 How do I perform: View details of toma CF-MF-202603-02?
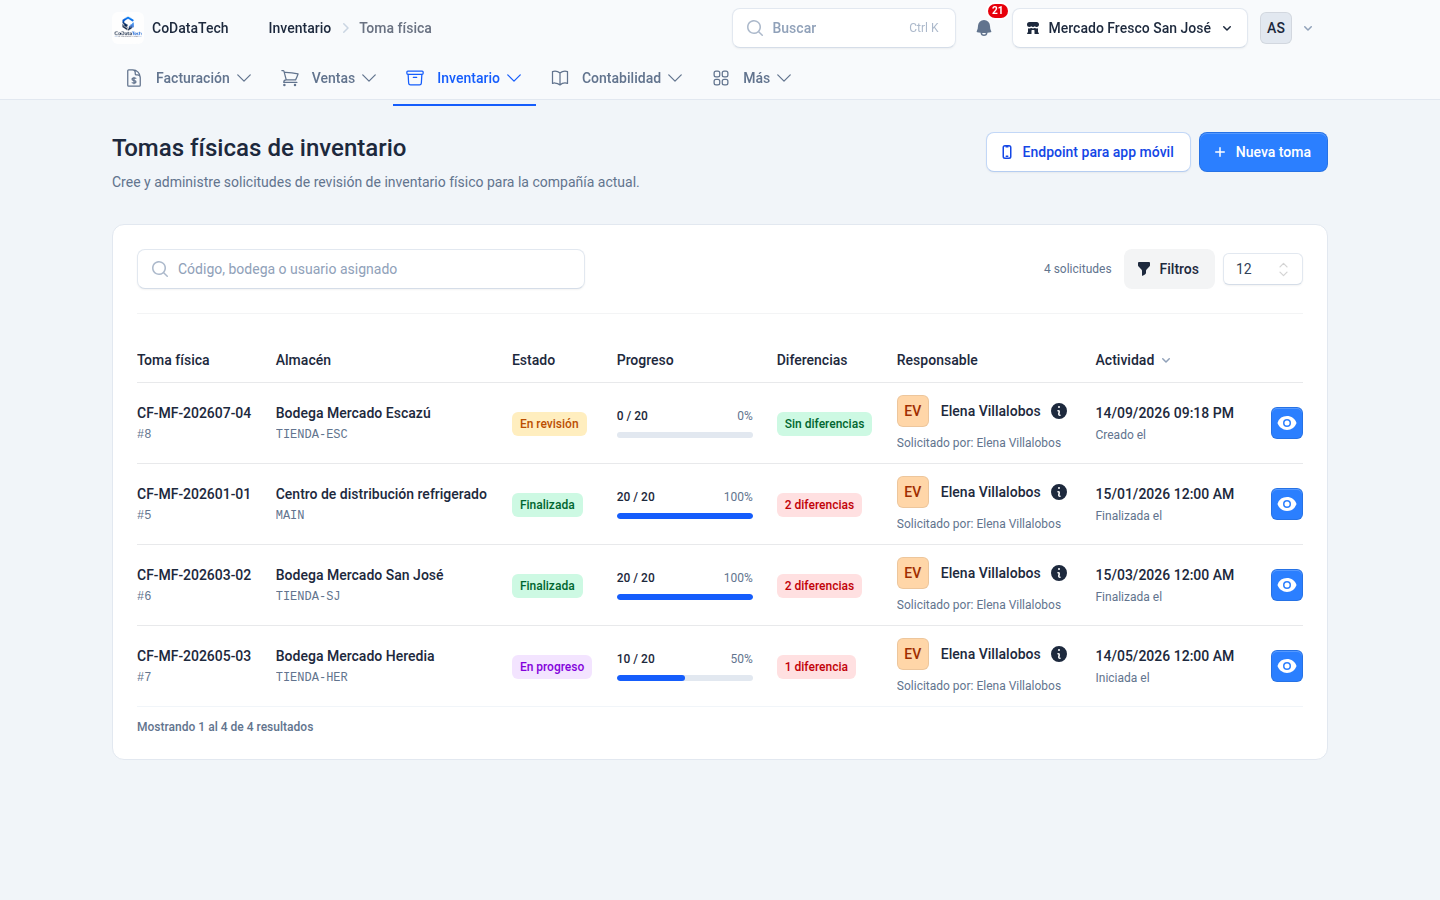(1287, 585)
